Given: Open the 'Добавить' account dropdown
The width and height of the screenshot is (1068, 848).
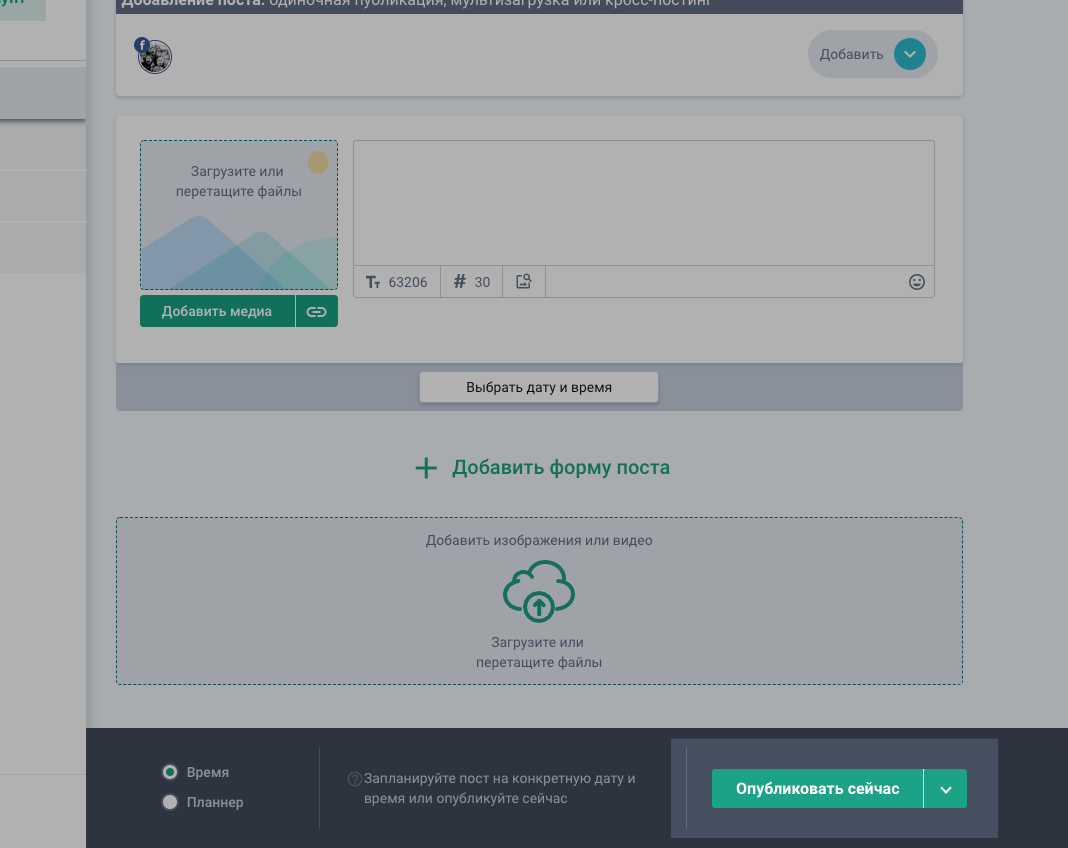Looking at the screenshot, I should (x=852, y=55).
